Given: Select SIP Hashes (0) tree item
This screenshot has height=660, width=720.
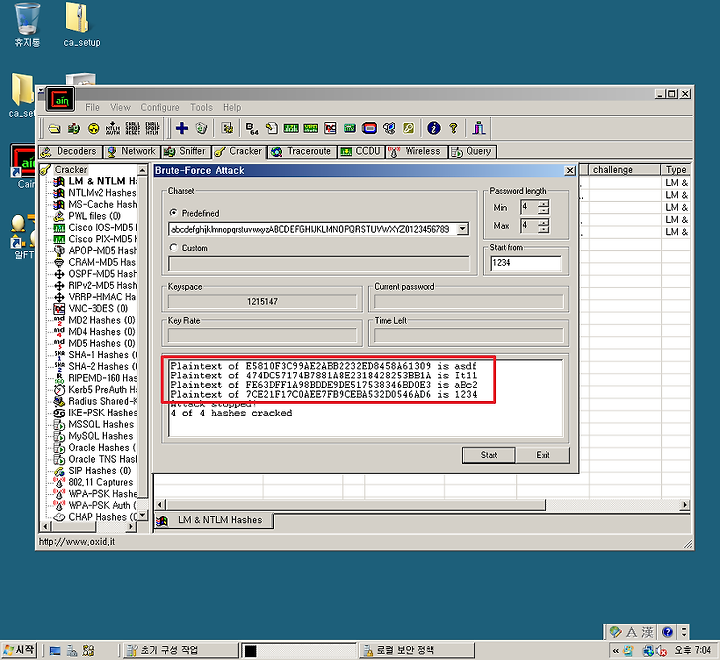Looking at the screenshot, I should coord(93,471).
